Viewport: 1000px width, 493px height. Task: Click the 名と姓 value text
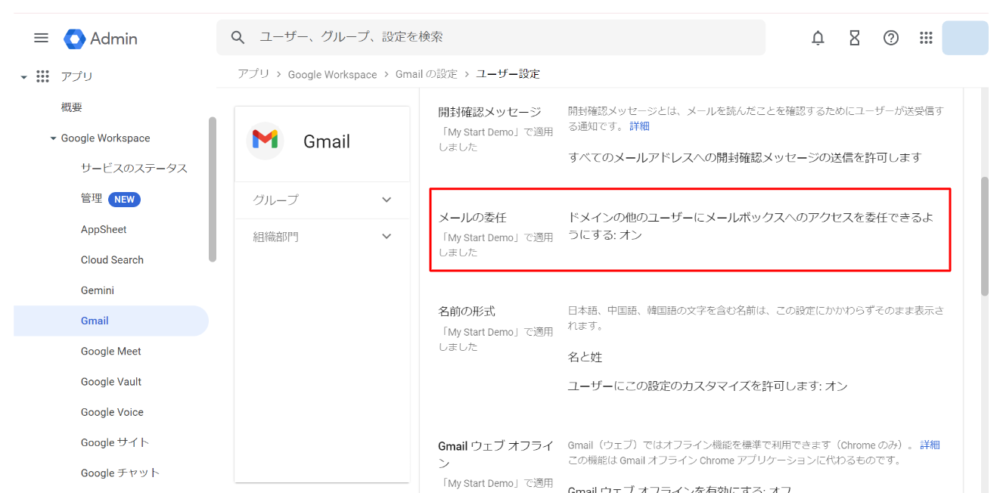coord(585,358)
